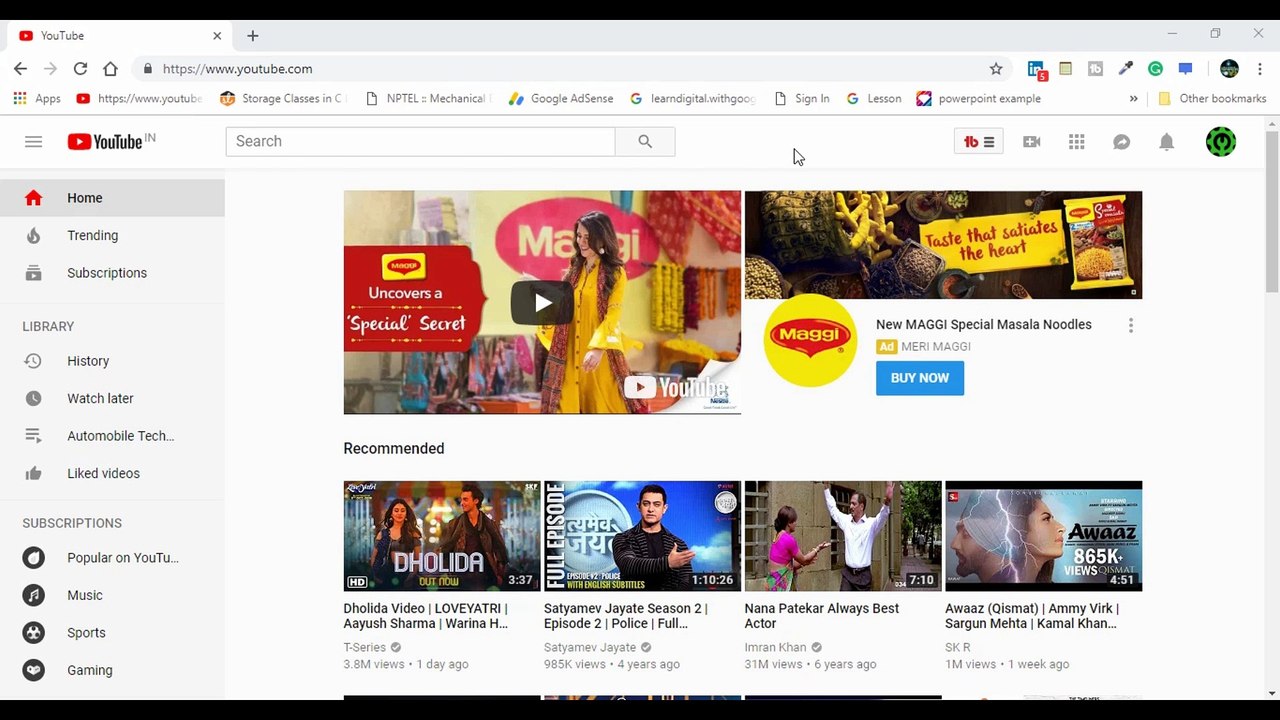This screenshot has height=720, width=1280.
Task: Open Satyamev Jayate video thumbnail
Action: coord(642,536)
